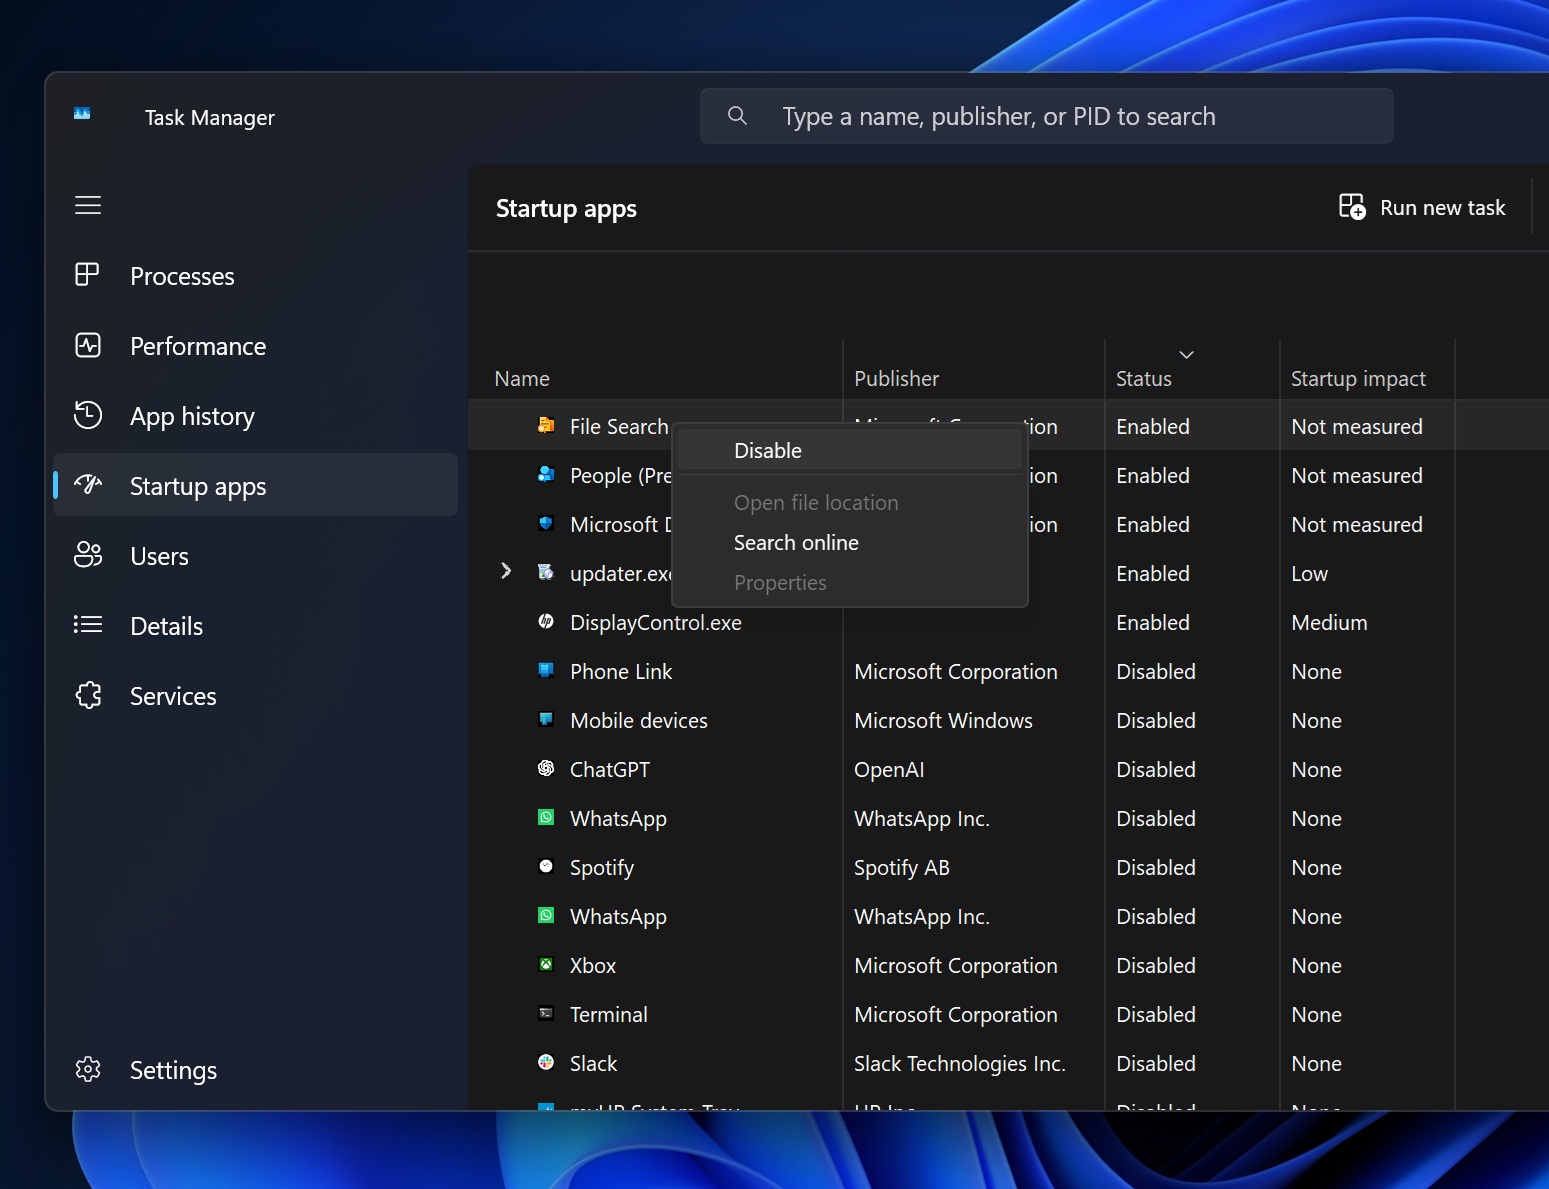1549x1189 pixels.
Task: Open Details via its sidebar icon
Action: click(x=88, y=625)
